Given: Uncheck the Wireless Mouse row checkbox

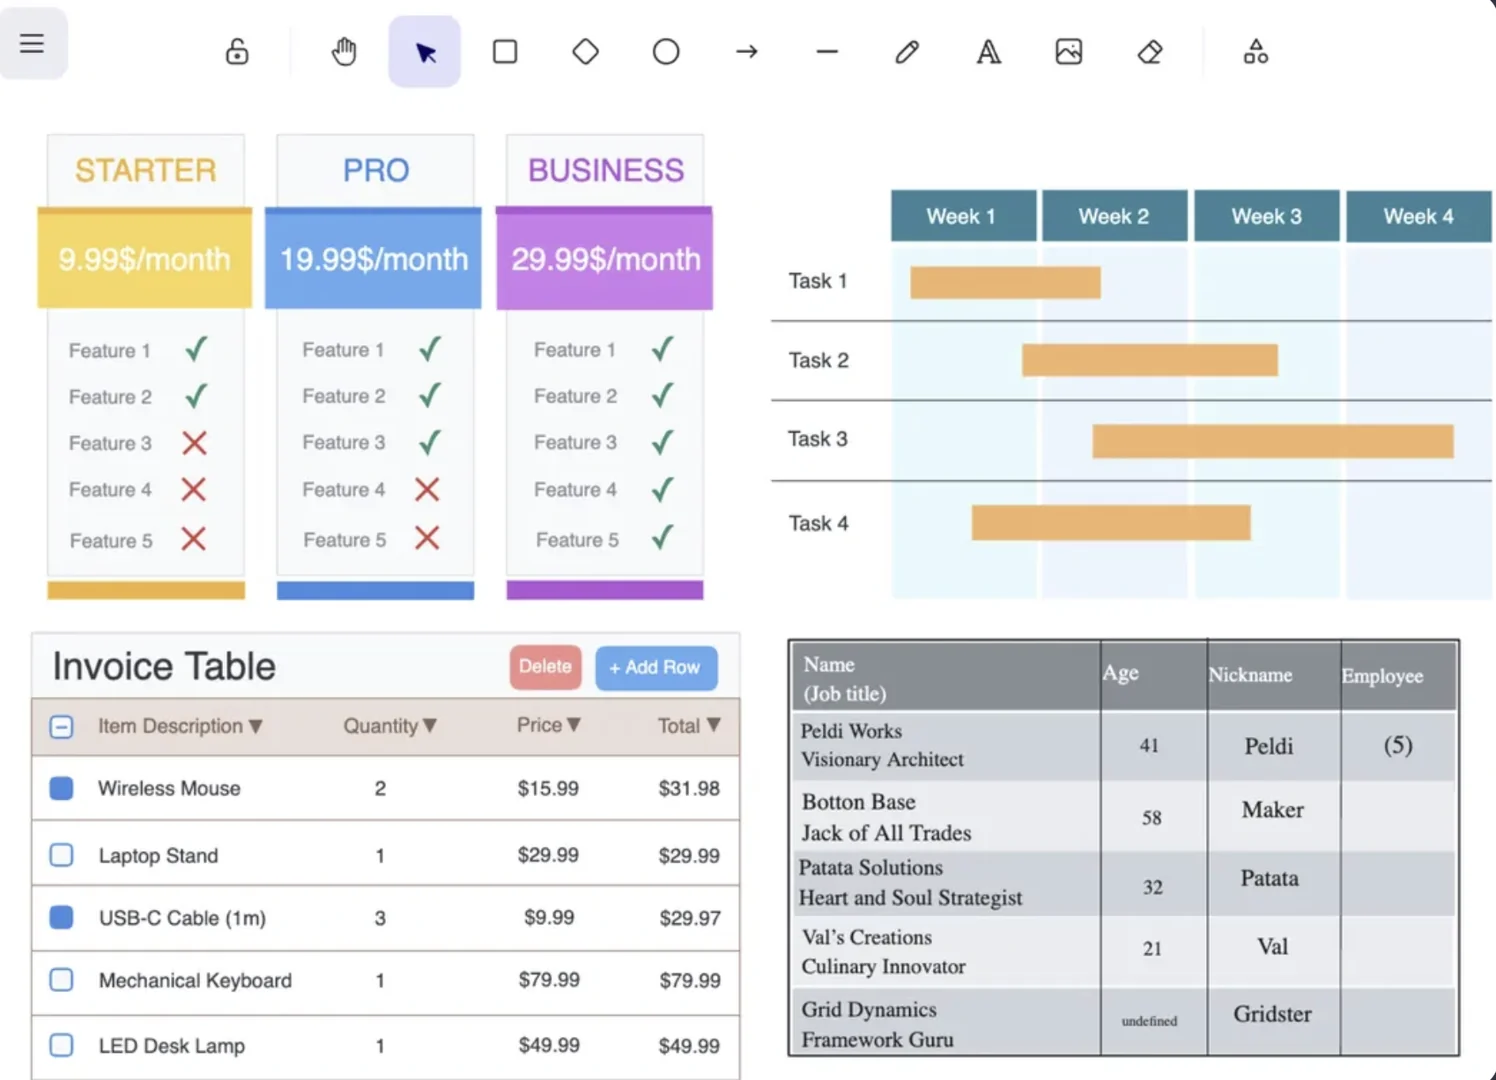Looking at the screenshot, I should coord(61,788).
